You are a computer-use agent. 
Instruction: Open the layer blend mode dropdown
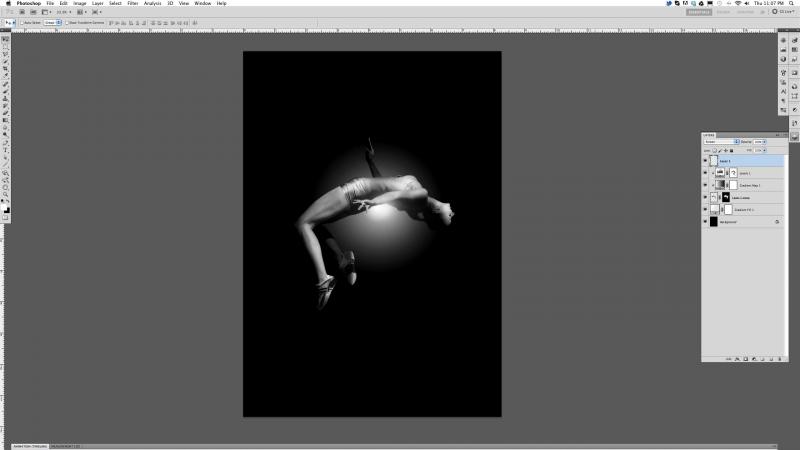click(721, 142)
